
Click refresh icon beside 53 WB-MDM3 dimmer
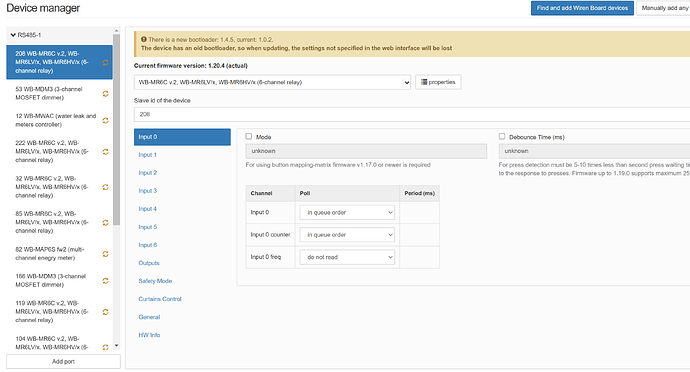[106, 94]
